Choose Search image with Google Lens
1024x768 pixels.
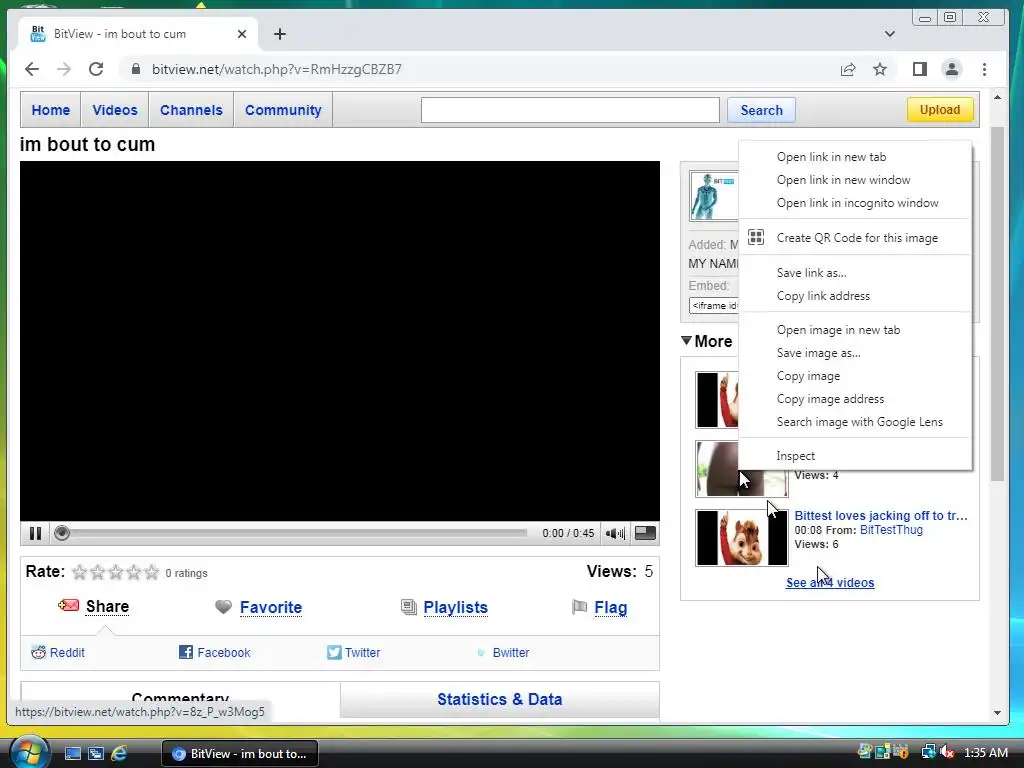click(x=855, y=422)
